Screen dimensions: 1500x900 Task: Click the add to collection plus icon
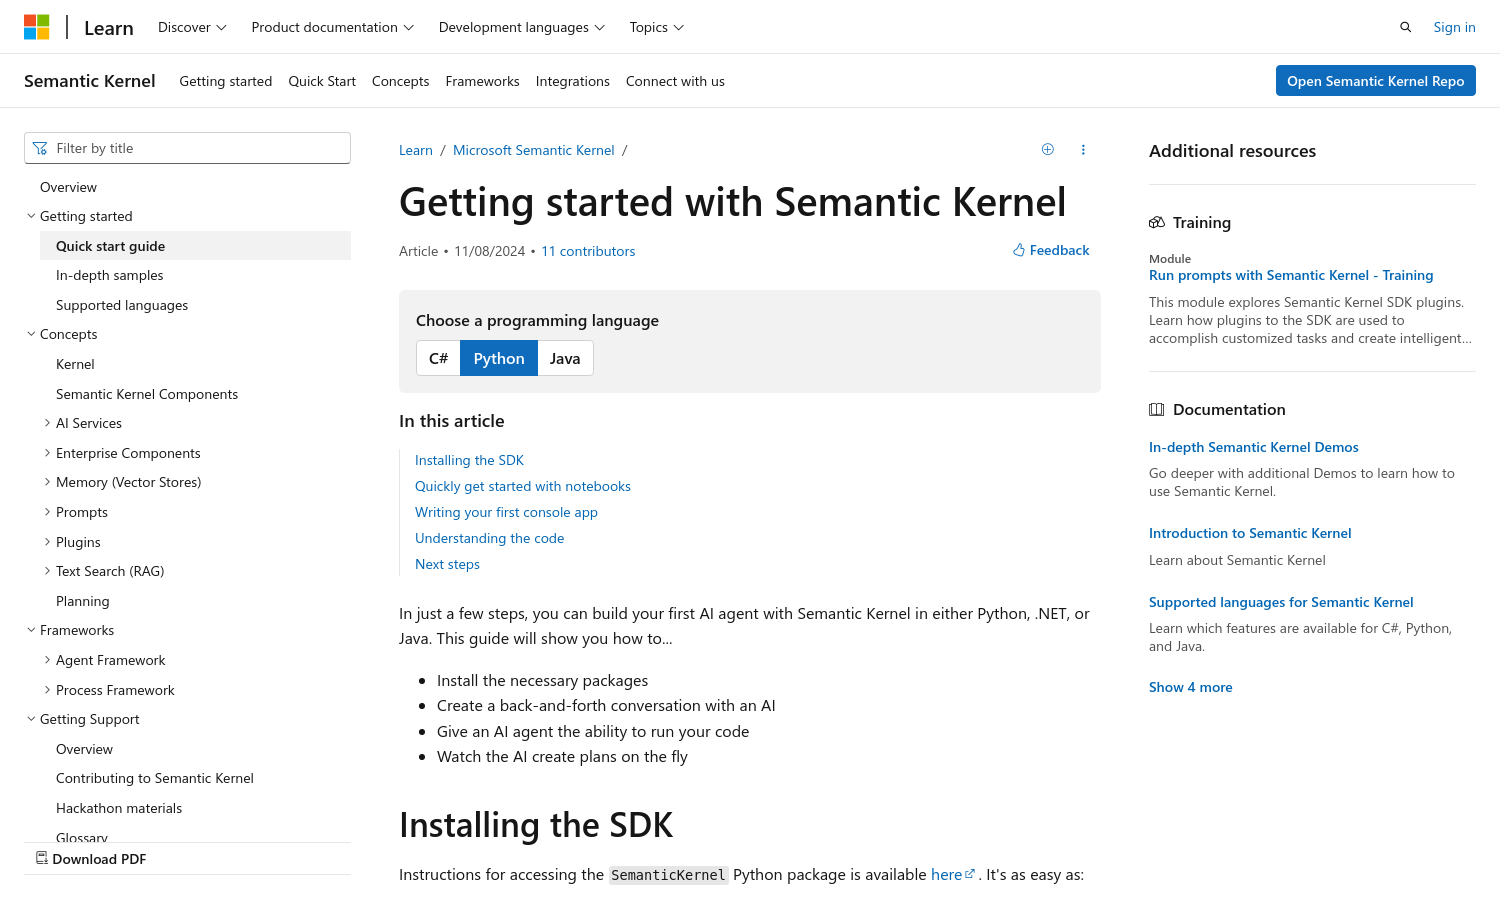(x=1047, y=150)
